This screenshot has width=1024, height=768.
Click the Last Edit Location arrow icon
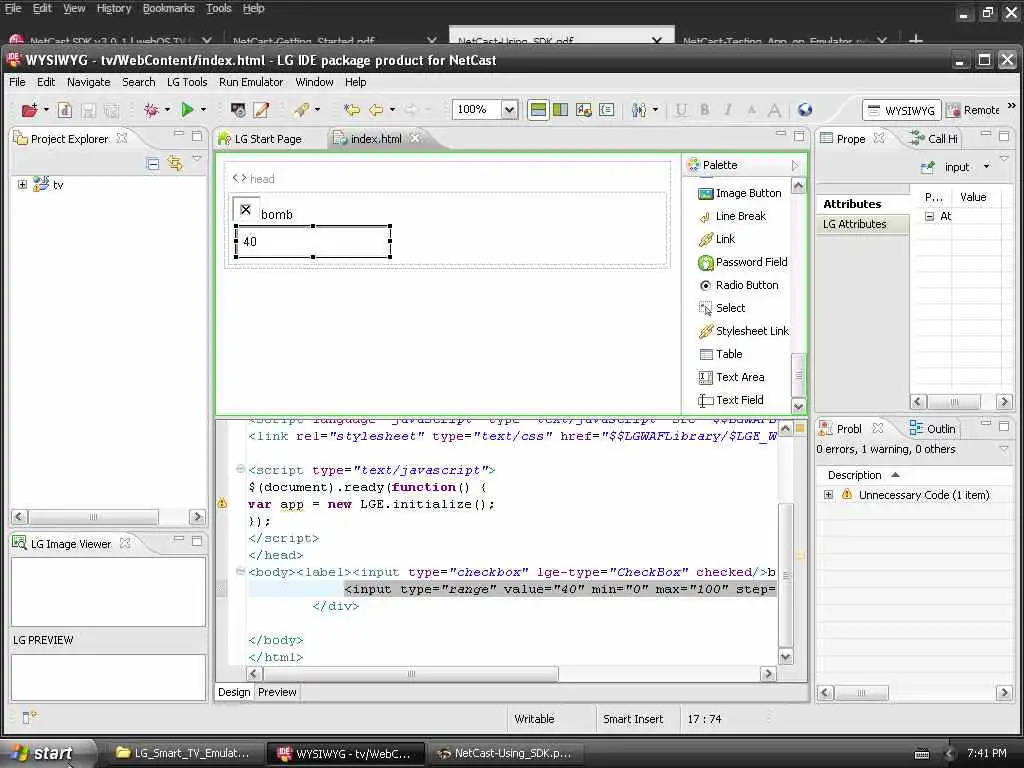[x=352, y=110]
